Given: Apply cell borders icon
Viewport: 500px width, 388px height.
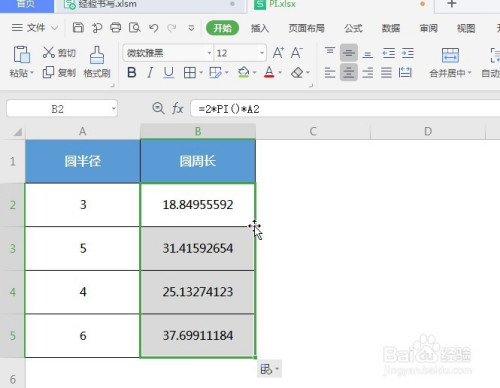Looking at the screenshot, I should click(190, 72).
